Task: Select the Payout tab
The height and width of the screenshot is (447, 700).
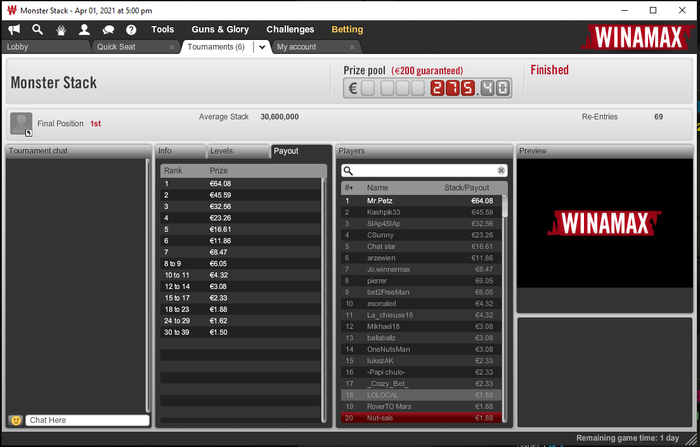Action: [301, 151]
